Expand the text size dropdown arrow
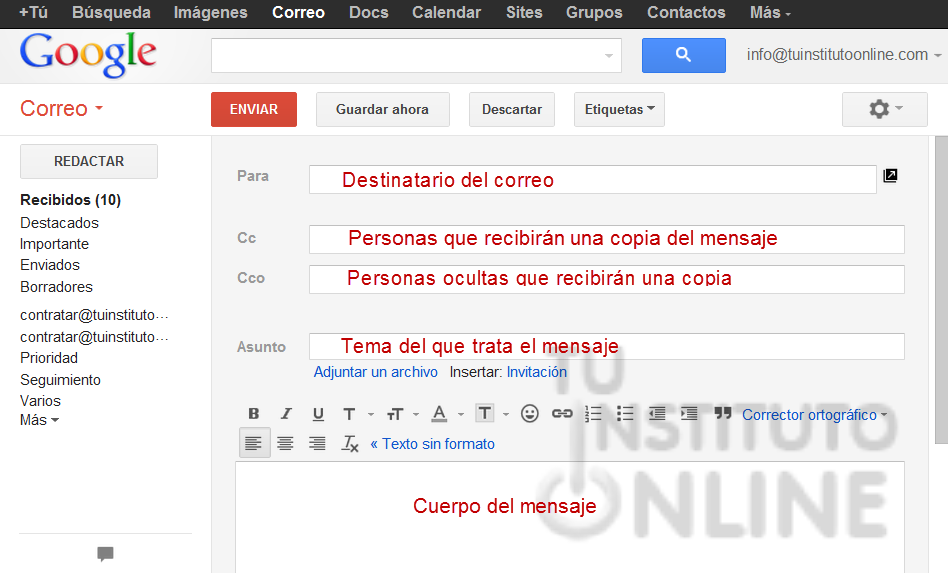Viewport: 948px width, 573px height. pos(416,415)
